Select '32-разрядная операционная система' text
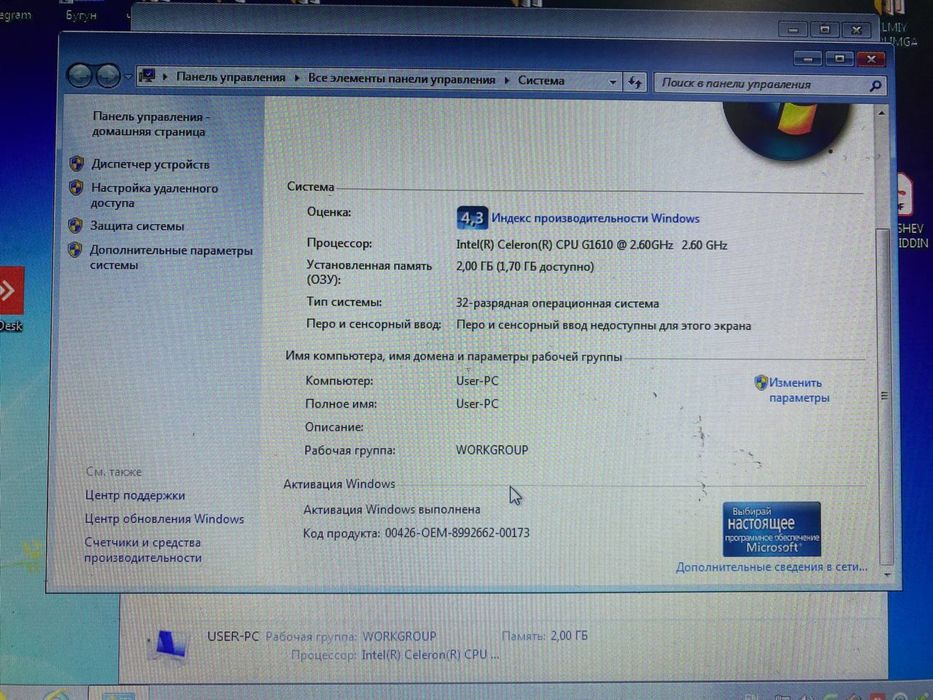This screenshot has width=933, height=700. coord(558,303)
